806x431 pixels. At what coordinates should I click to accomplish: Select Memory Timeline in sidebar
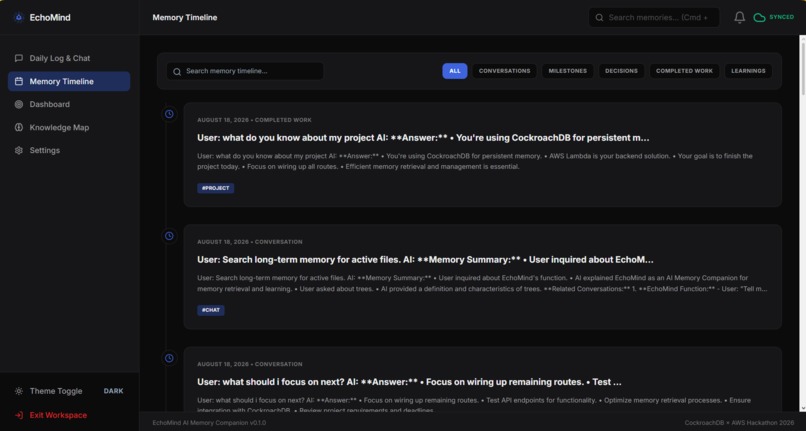pyautogui.click(x=69, y=81)
